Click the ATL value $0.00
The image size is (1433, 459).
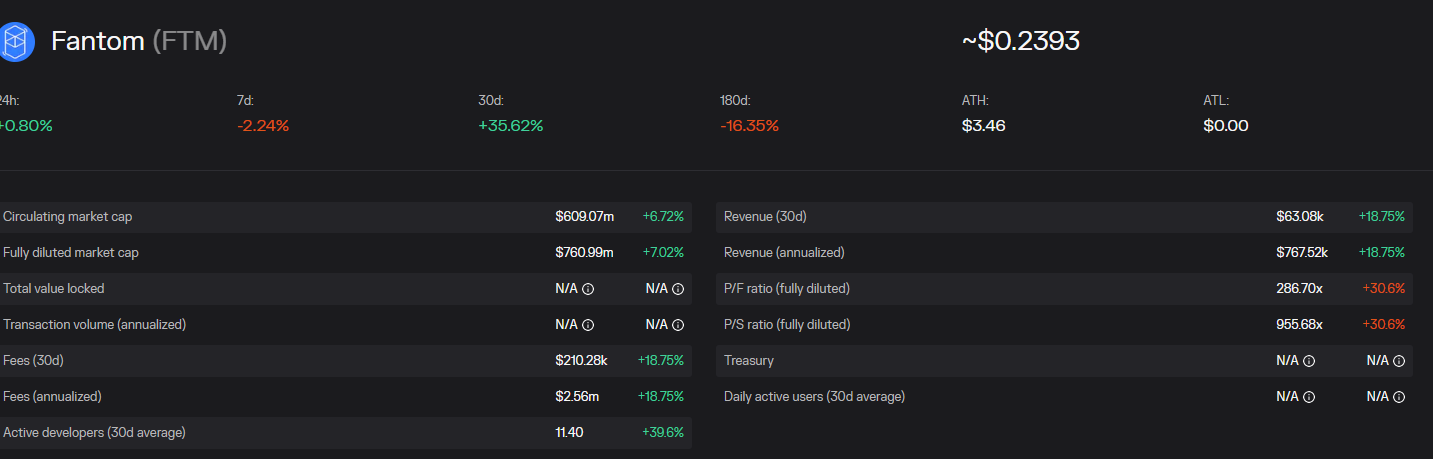click(x=1226, y=126)
